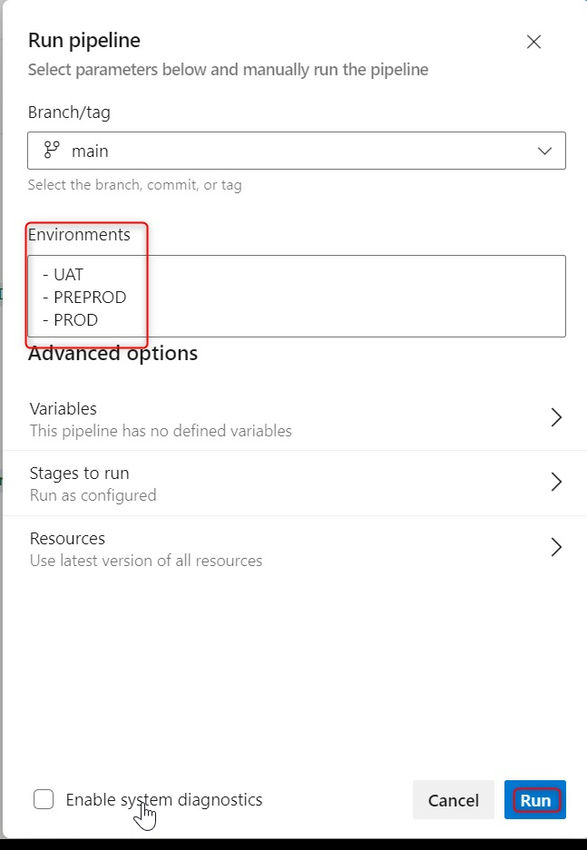The height and width of the screenshot is (850, 587).
Task: Click the Variables row chevron arrow
Action: click(556, 417)
